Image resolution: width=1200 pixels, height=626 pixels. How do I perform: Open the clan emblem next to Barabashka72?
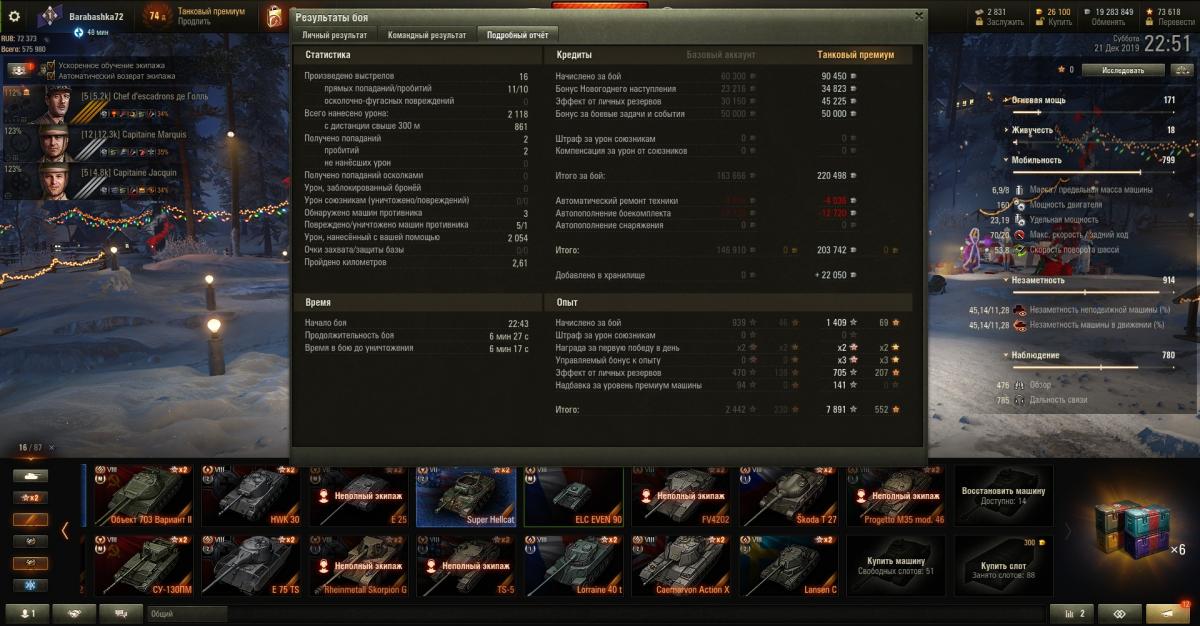[51, 16]
